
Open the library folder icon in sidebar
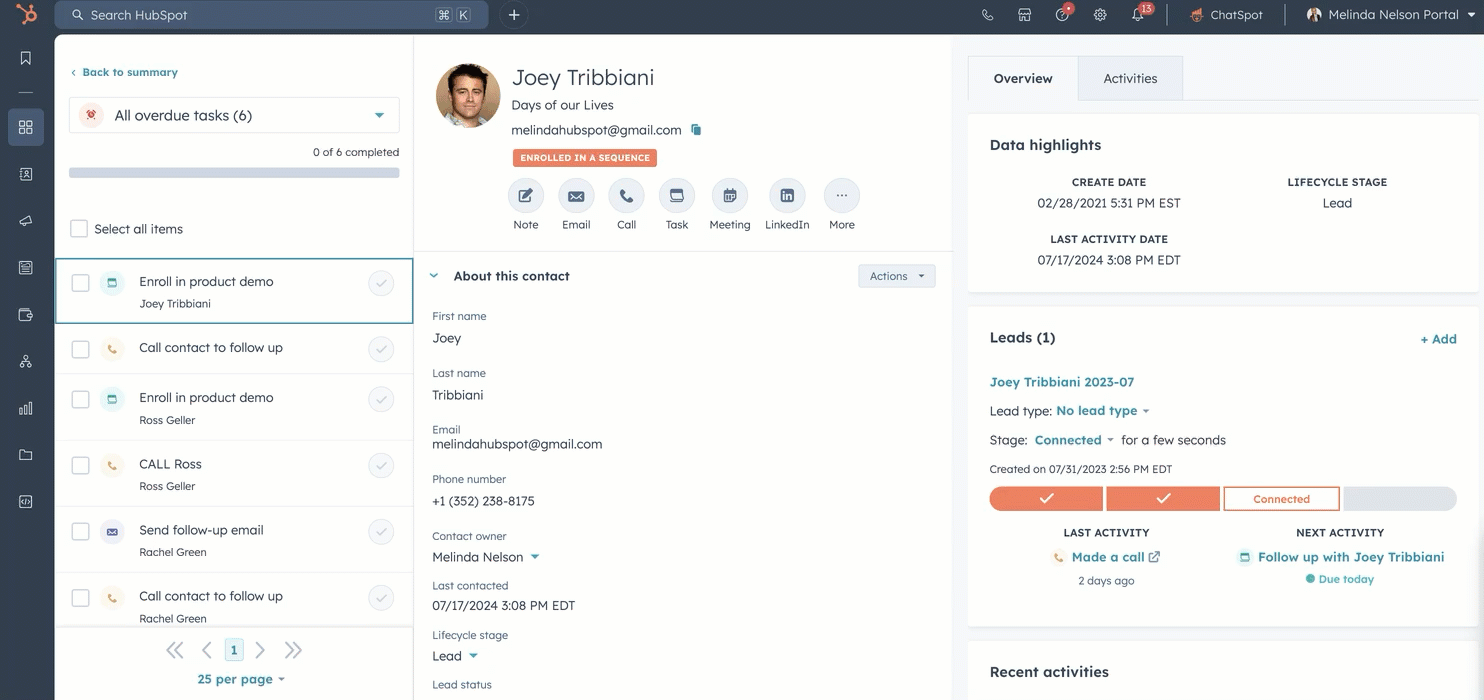click(26, 455)
